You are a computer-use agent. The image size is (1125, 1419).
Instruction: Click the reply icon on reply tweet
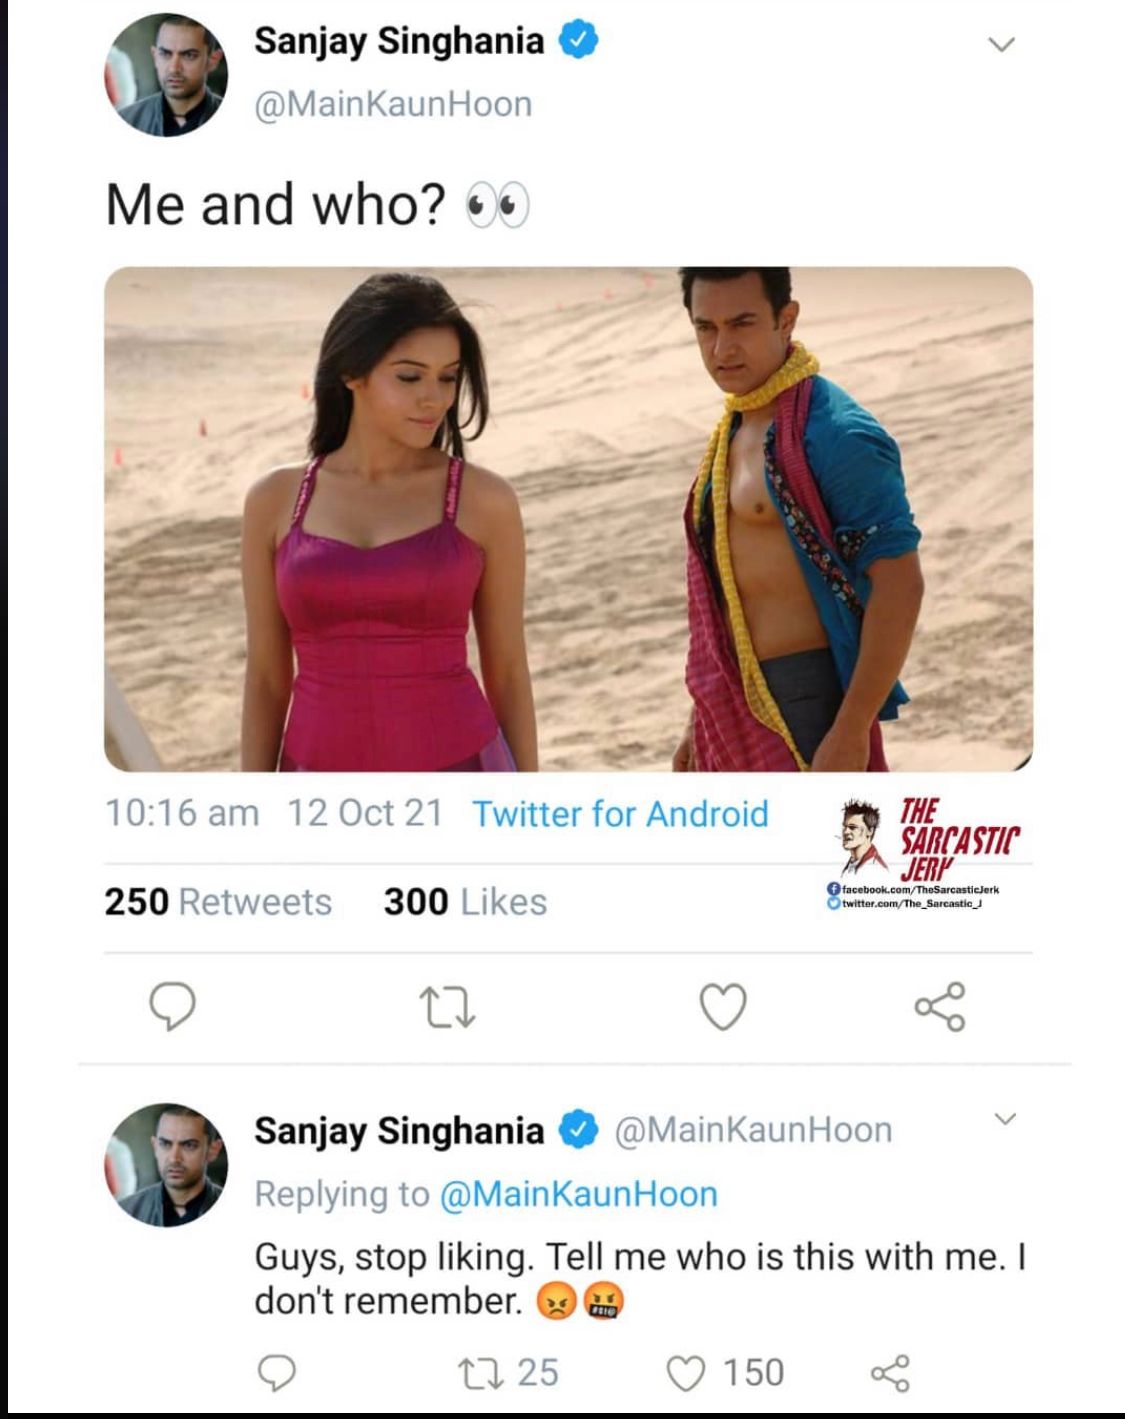pyautogui.click(x=277, y=1373)
